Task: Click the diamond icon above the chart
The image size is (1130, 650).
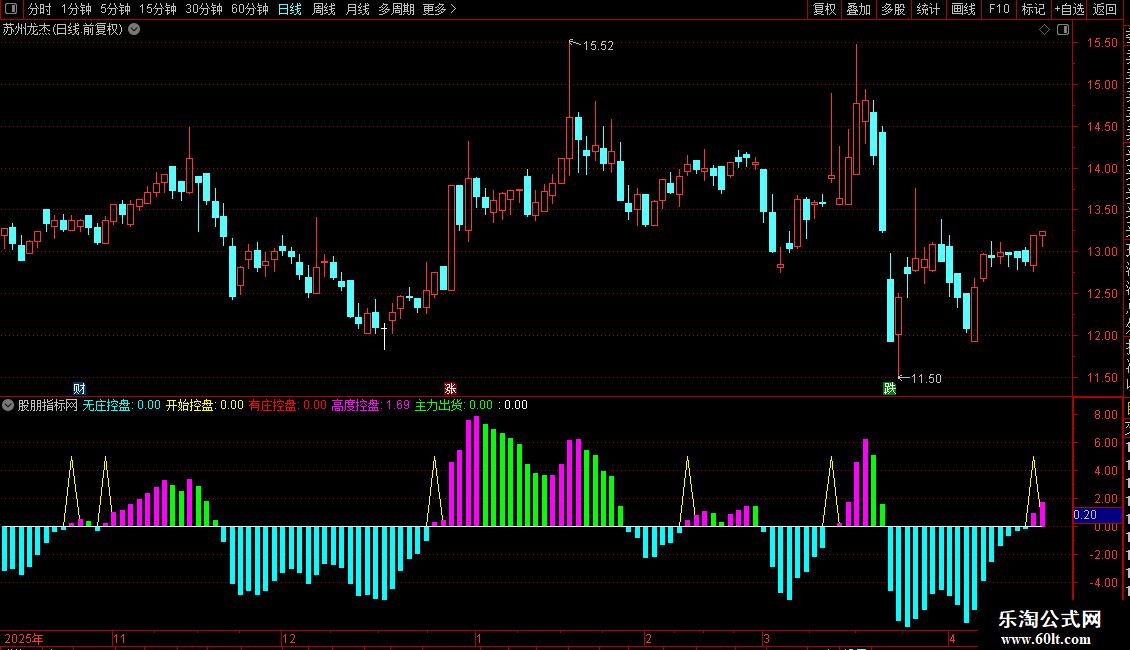Action: (x=1044, y=30)
